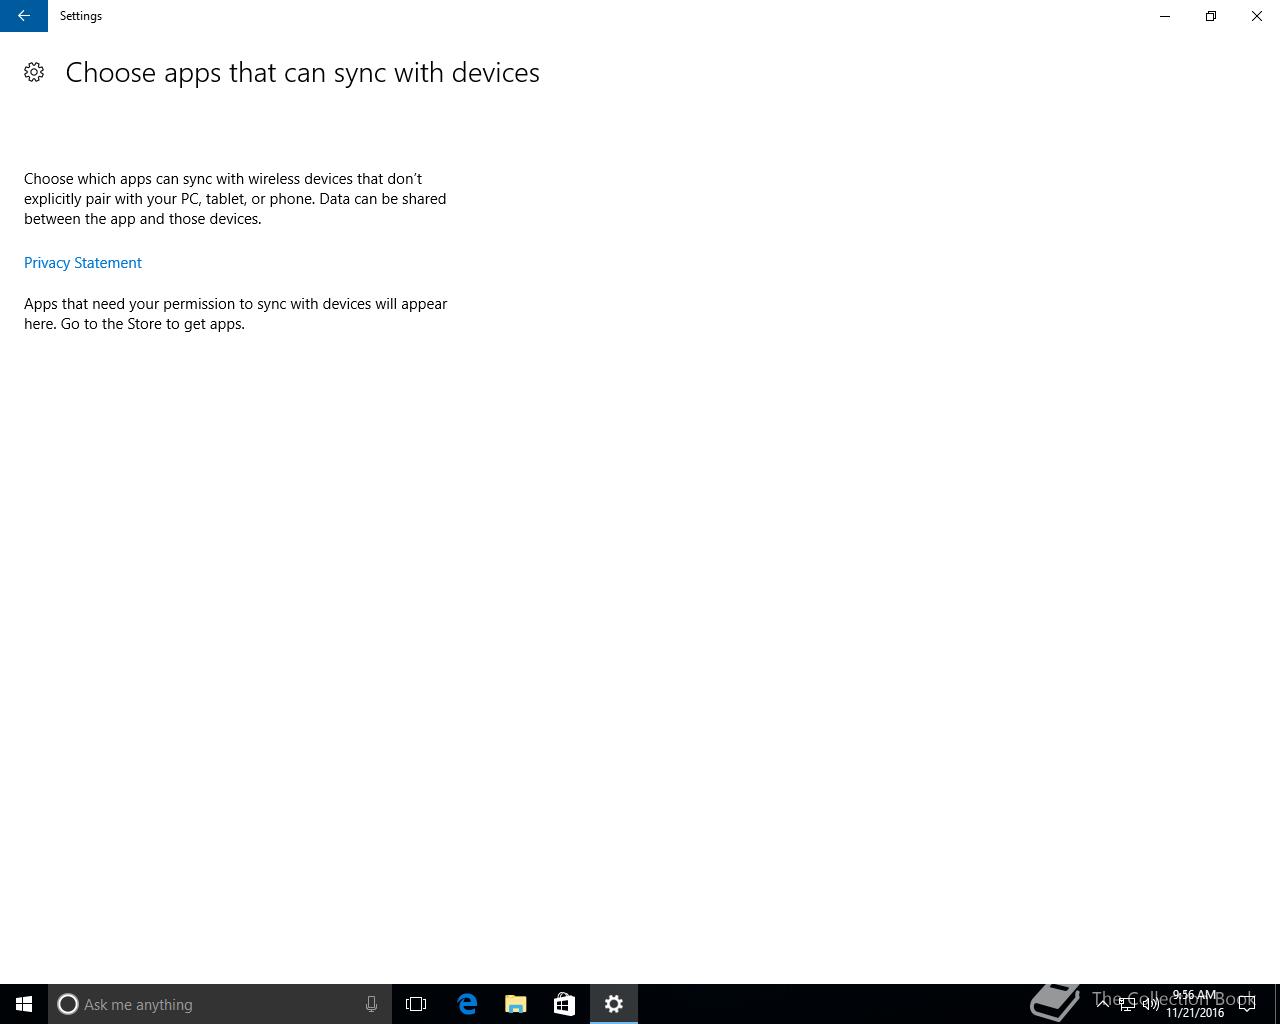The height and width of the screenshot is (1024, 1280).
Task: Launch Microsoft Edge from the taskbar
Action: [x=467, y=1004]
